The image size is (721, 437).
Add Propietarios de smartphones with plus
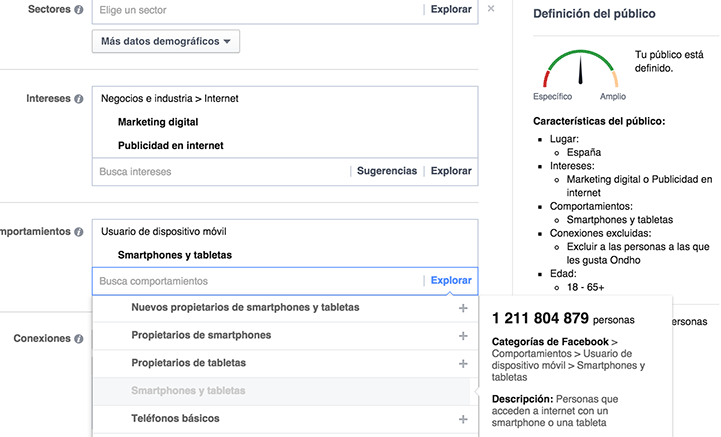pos(463,336)
